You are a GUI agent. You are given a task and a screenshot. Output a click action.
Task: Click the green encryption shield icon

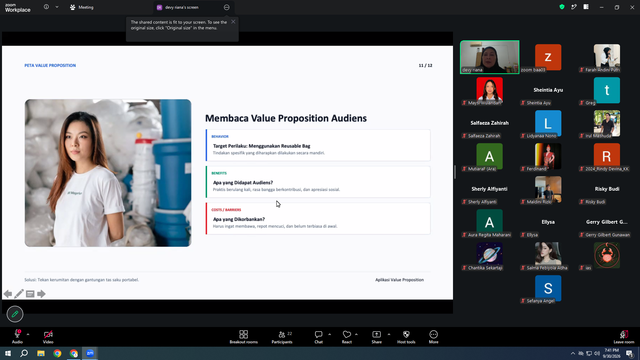tap(562, 7)
